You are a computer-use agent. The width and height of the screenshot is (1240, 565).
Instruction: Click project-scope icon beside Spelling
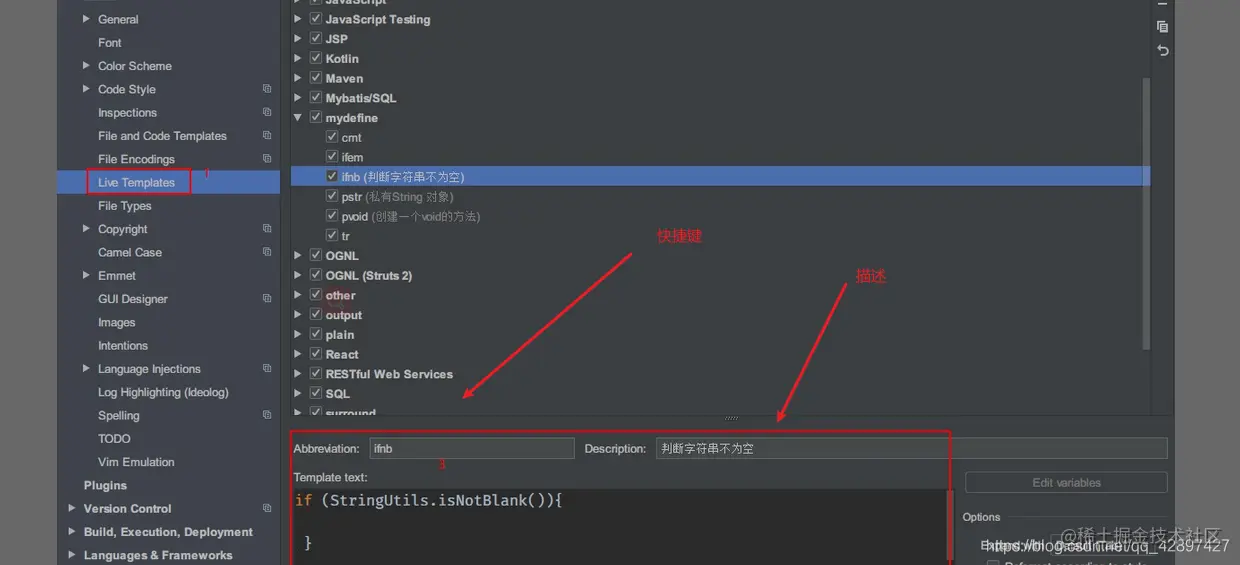tap(267, 414)
